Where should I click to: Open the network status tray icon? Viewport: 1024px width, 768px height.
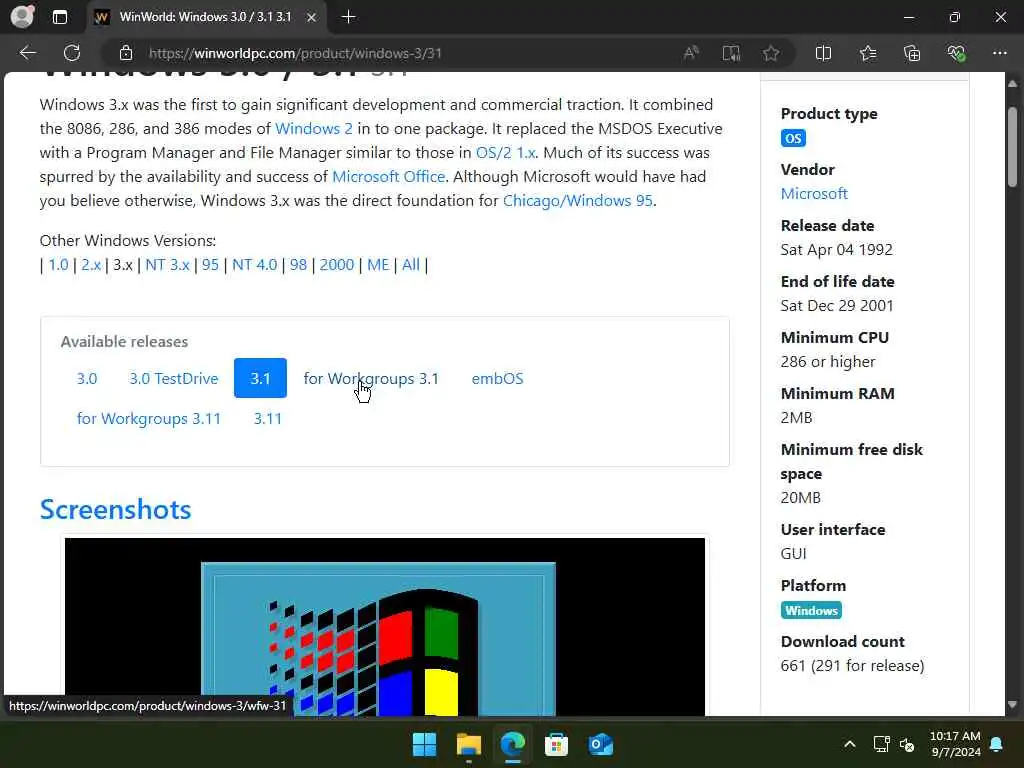pyautogui.click(x=882, y=744)
